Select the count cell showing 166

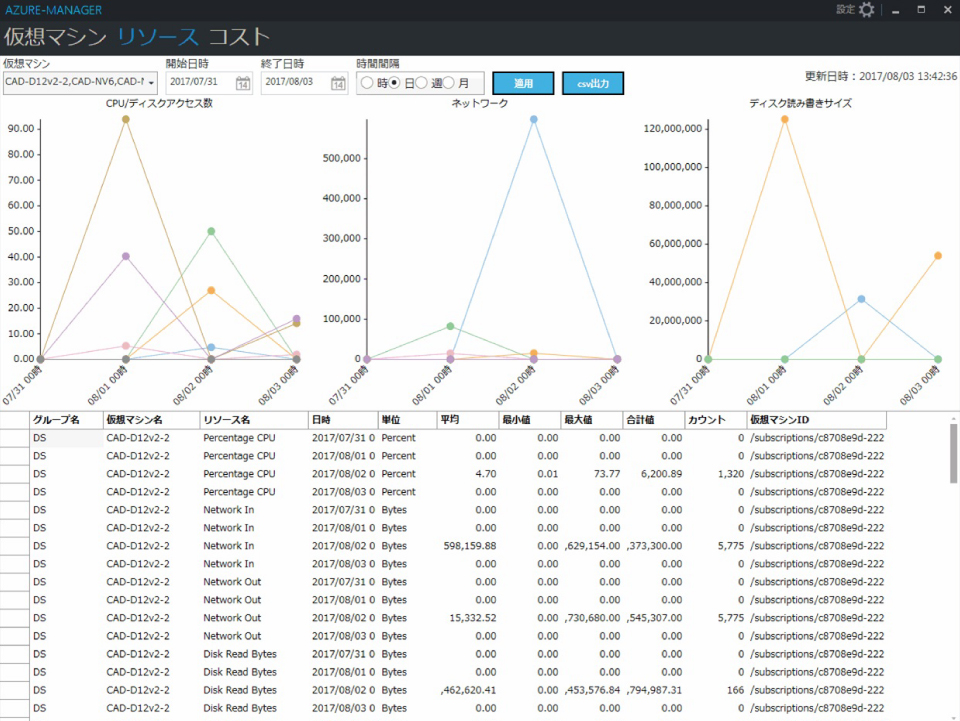[x=716, y=690]
